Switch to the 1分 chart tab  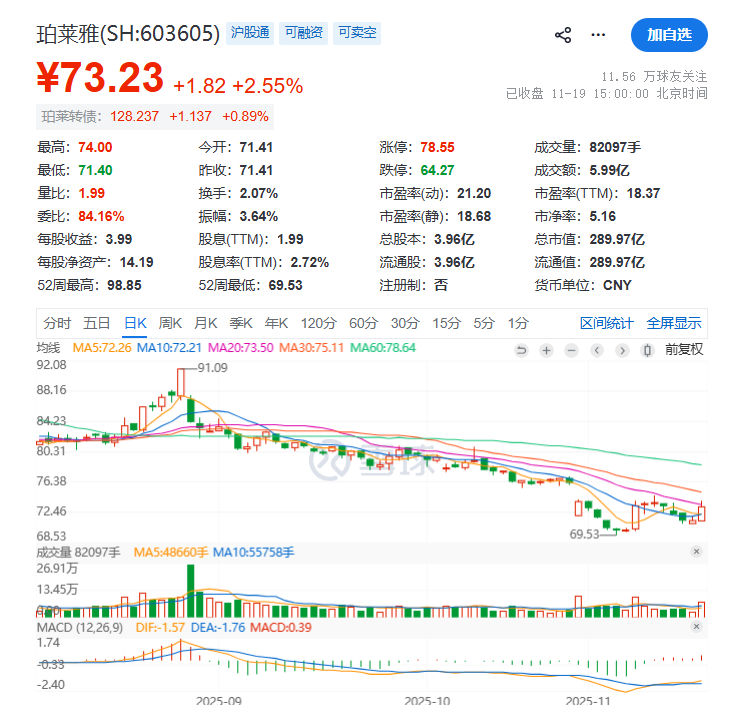pyautogui.click(x=518, y=323)
